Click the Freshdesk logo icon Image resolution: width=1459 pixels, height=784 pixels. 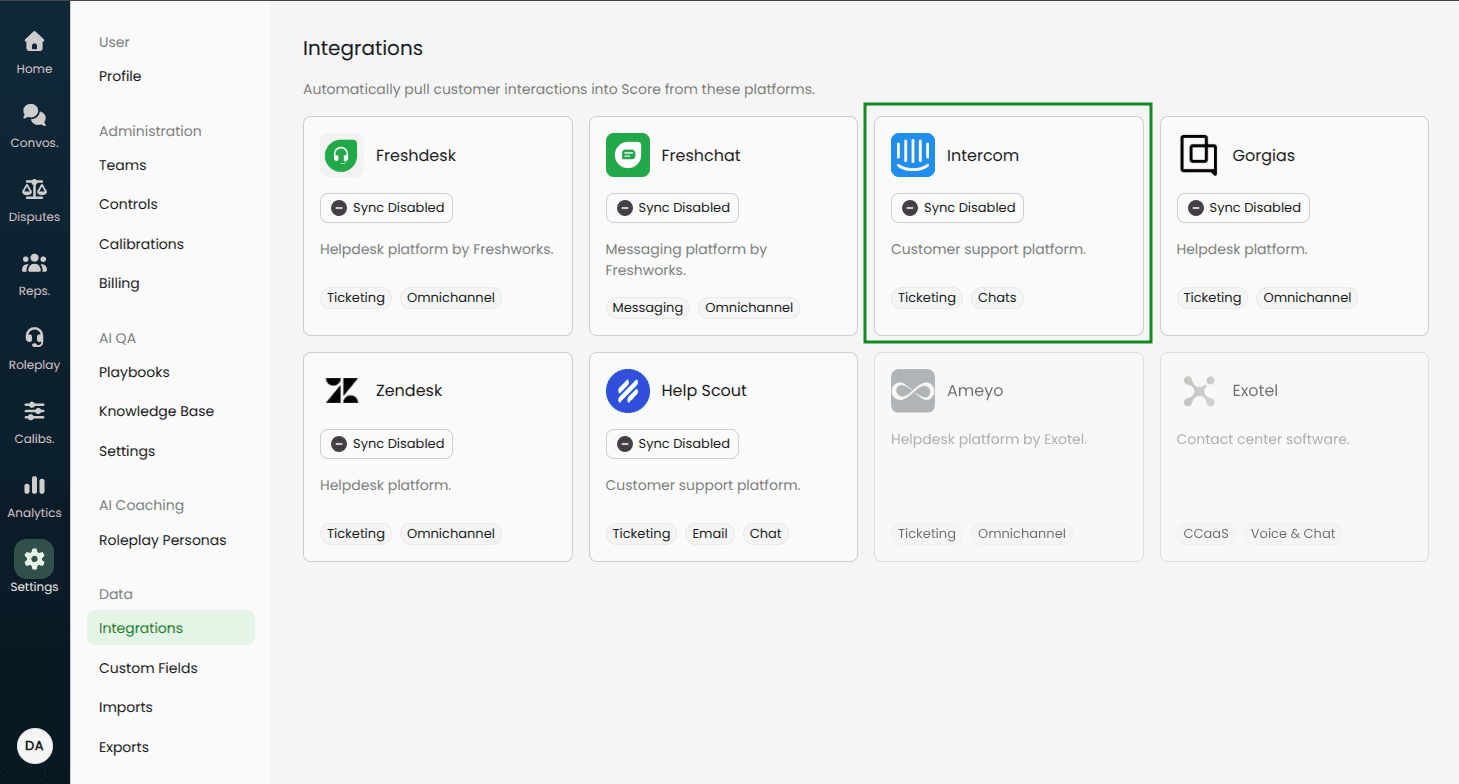(x=342, y=155)
